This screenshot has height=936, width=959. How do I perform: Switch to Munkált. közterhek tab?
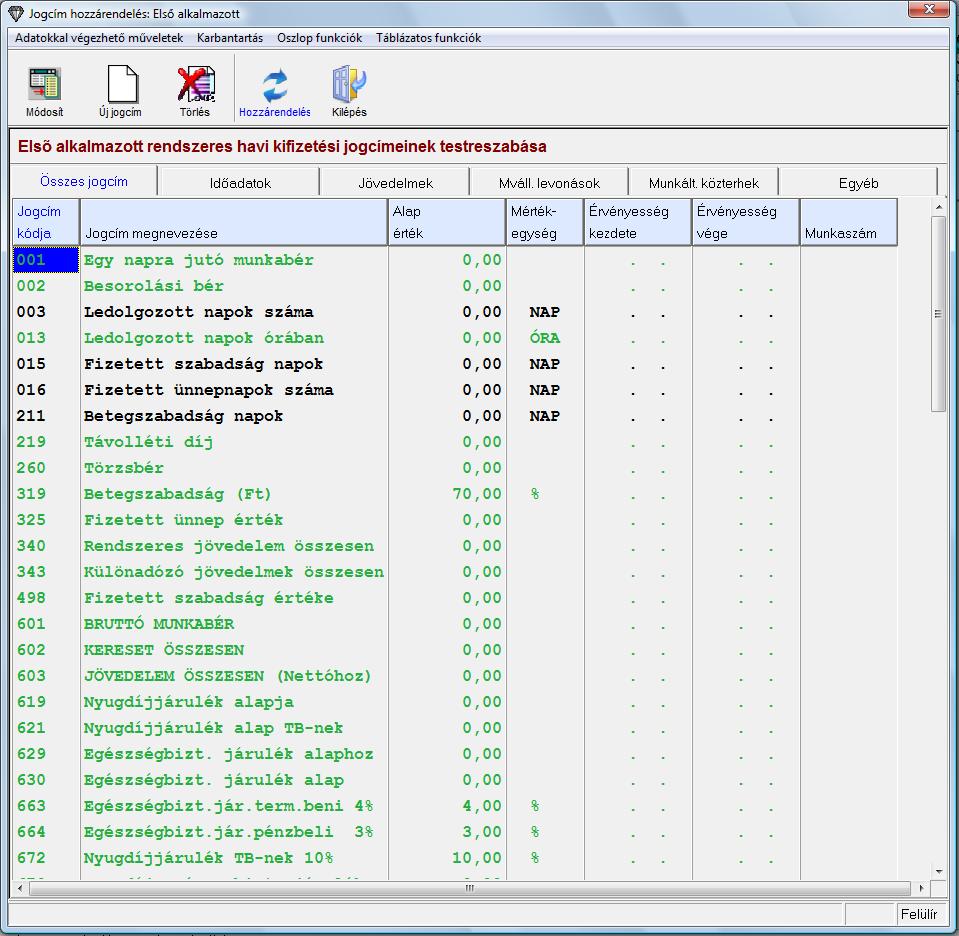point(703,183)
